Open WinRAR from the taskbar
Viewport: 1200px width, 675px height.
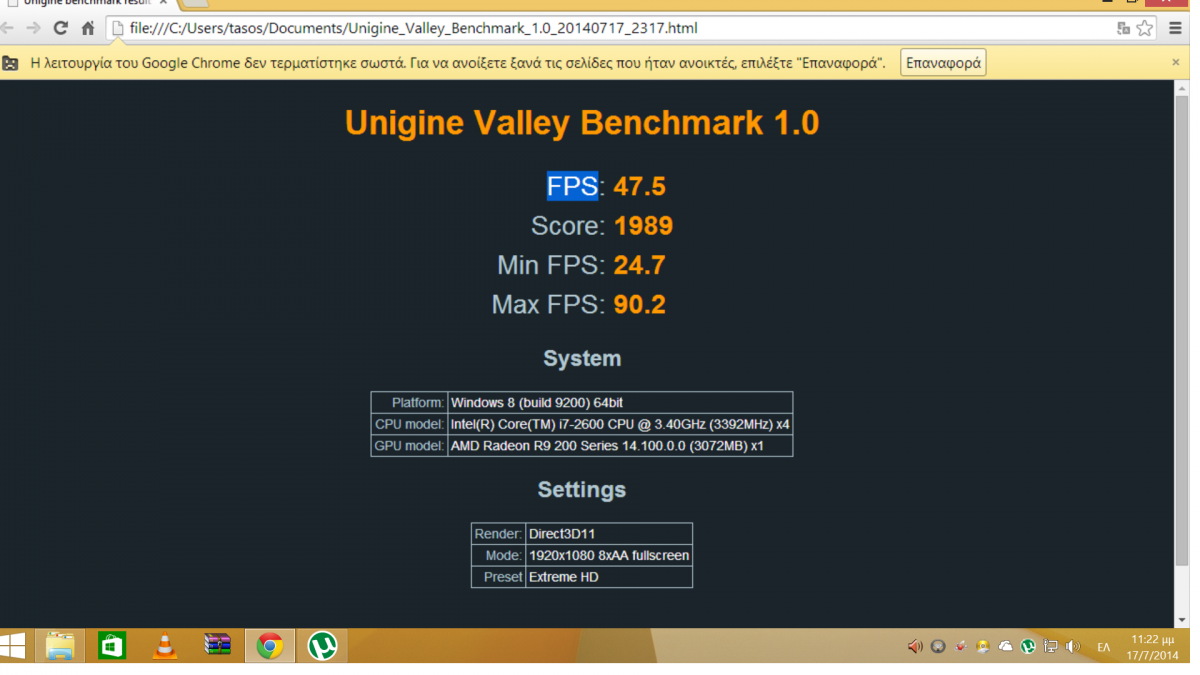pyautogui.click(x=217, y=646)
